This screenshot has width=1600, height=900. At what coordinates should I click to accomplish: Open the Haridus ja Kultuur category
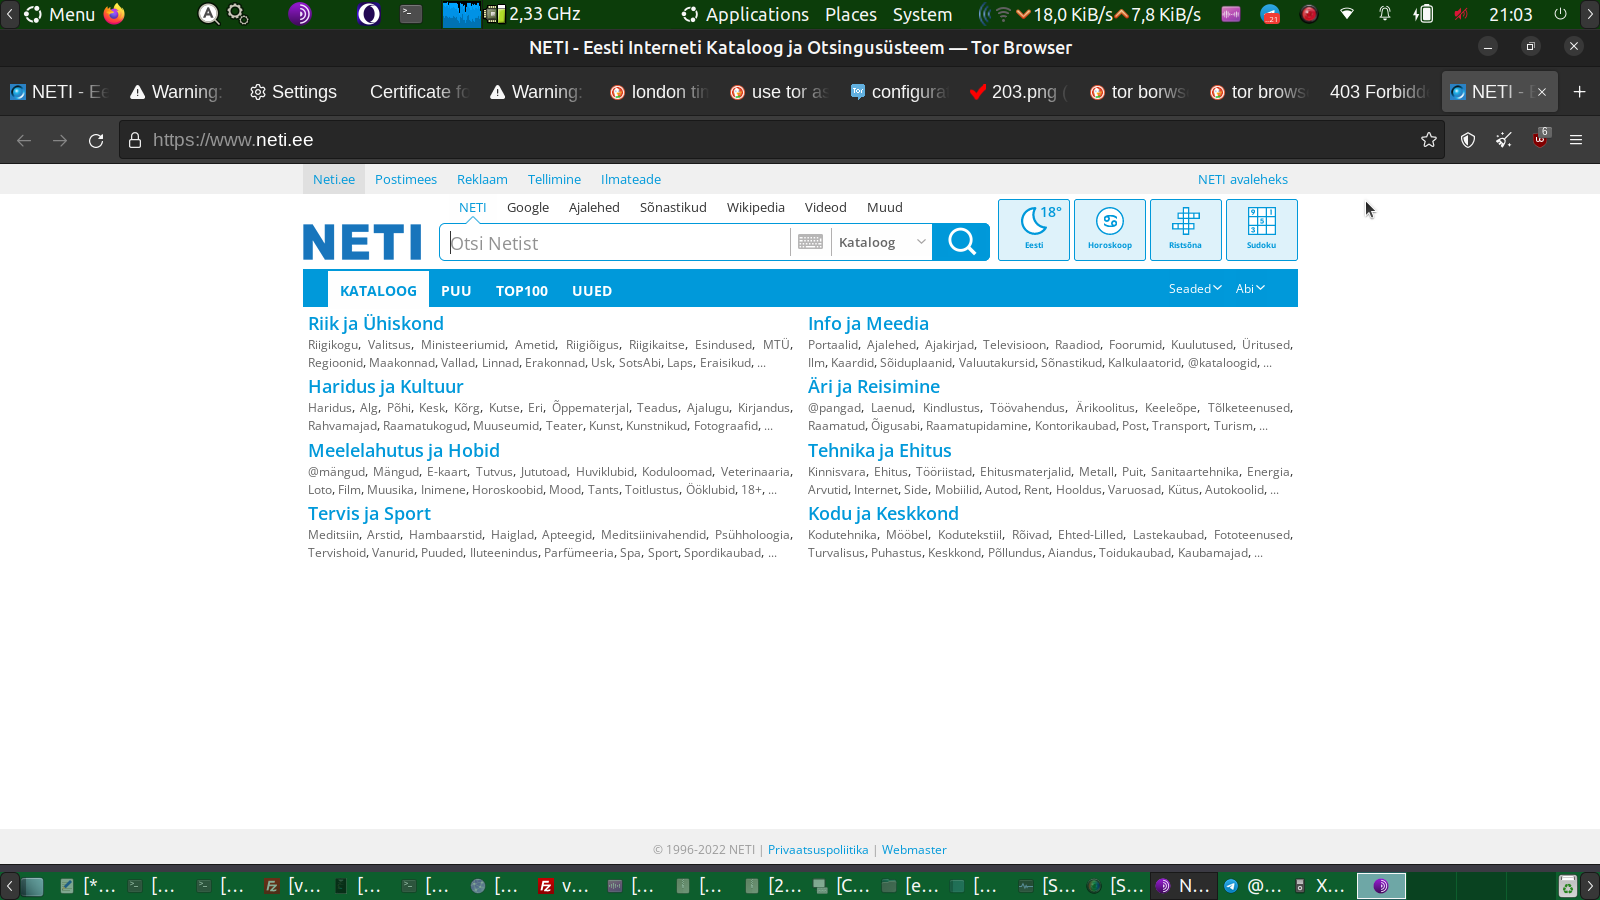(386, 387)
